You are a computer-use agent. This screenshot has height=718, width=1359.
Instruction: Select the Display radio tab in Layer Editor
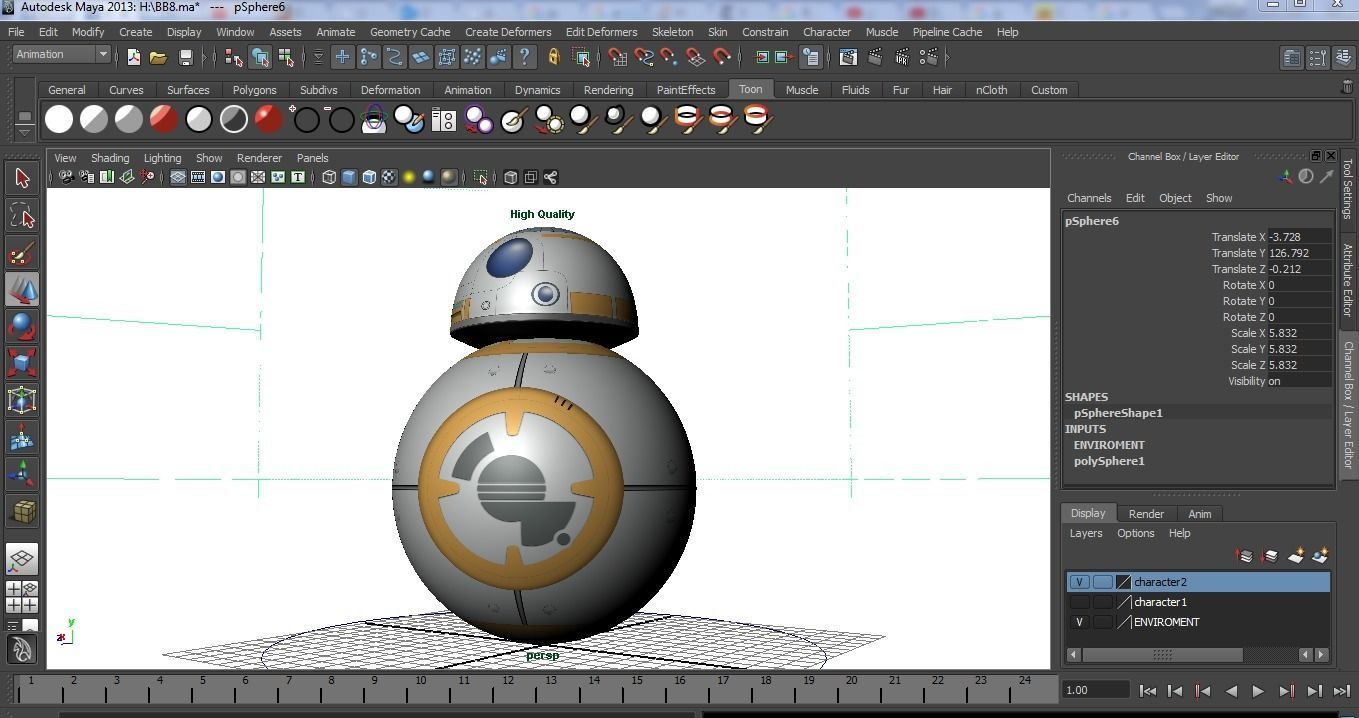tap(1088, 513)
